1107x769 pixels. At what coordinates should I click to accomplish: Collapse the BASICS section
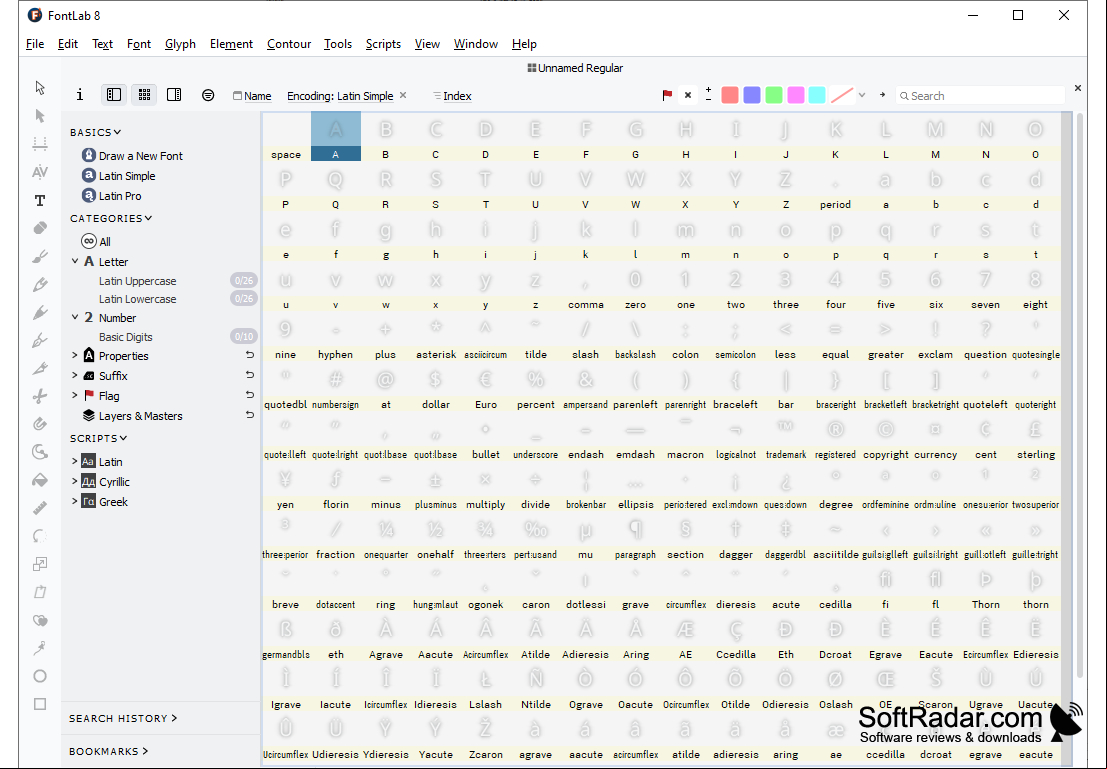pyautogui.click(x=96, y=132)
